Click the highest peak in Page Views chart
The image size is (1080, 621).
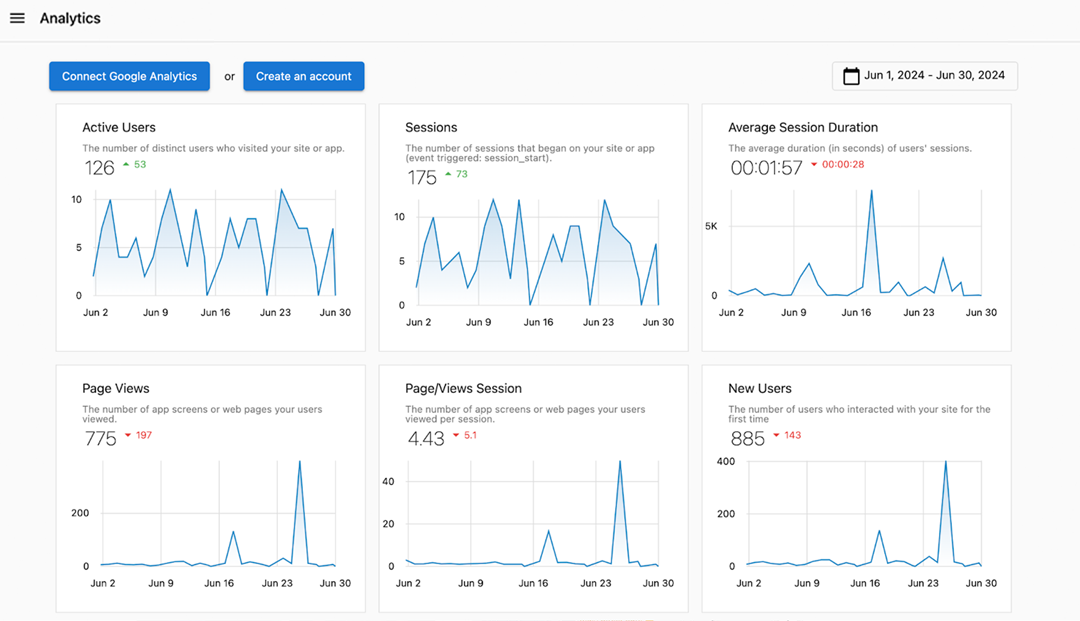[x=299, y=462]
